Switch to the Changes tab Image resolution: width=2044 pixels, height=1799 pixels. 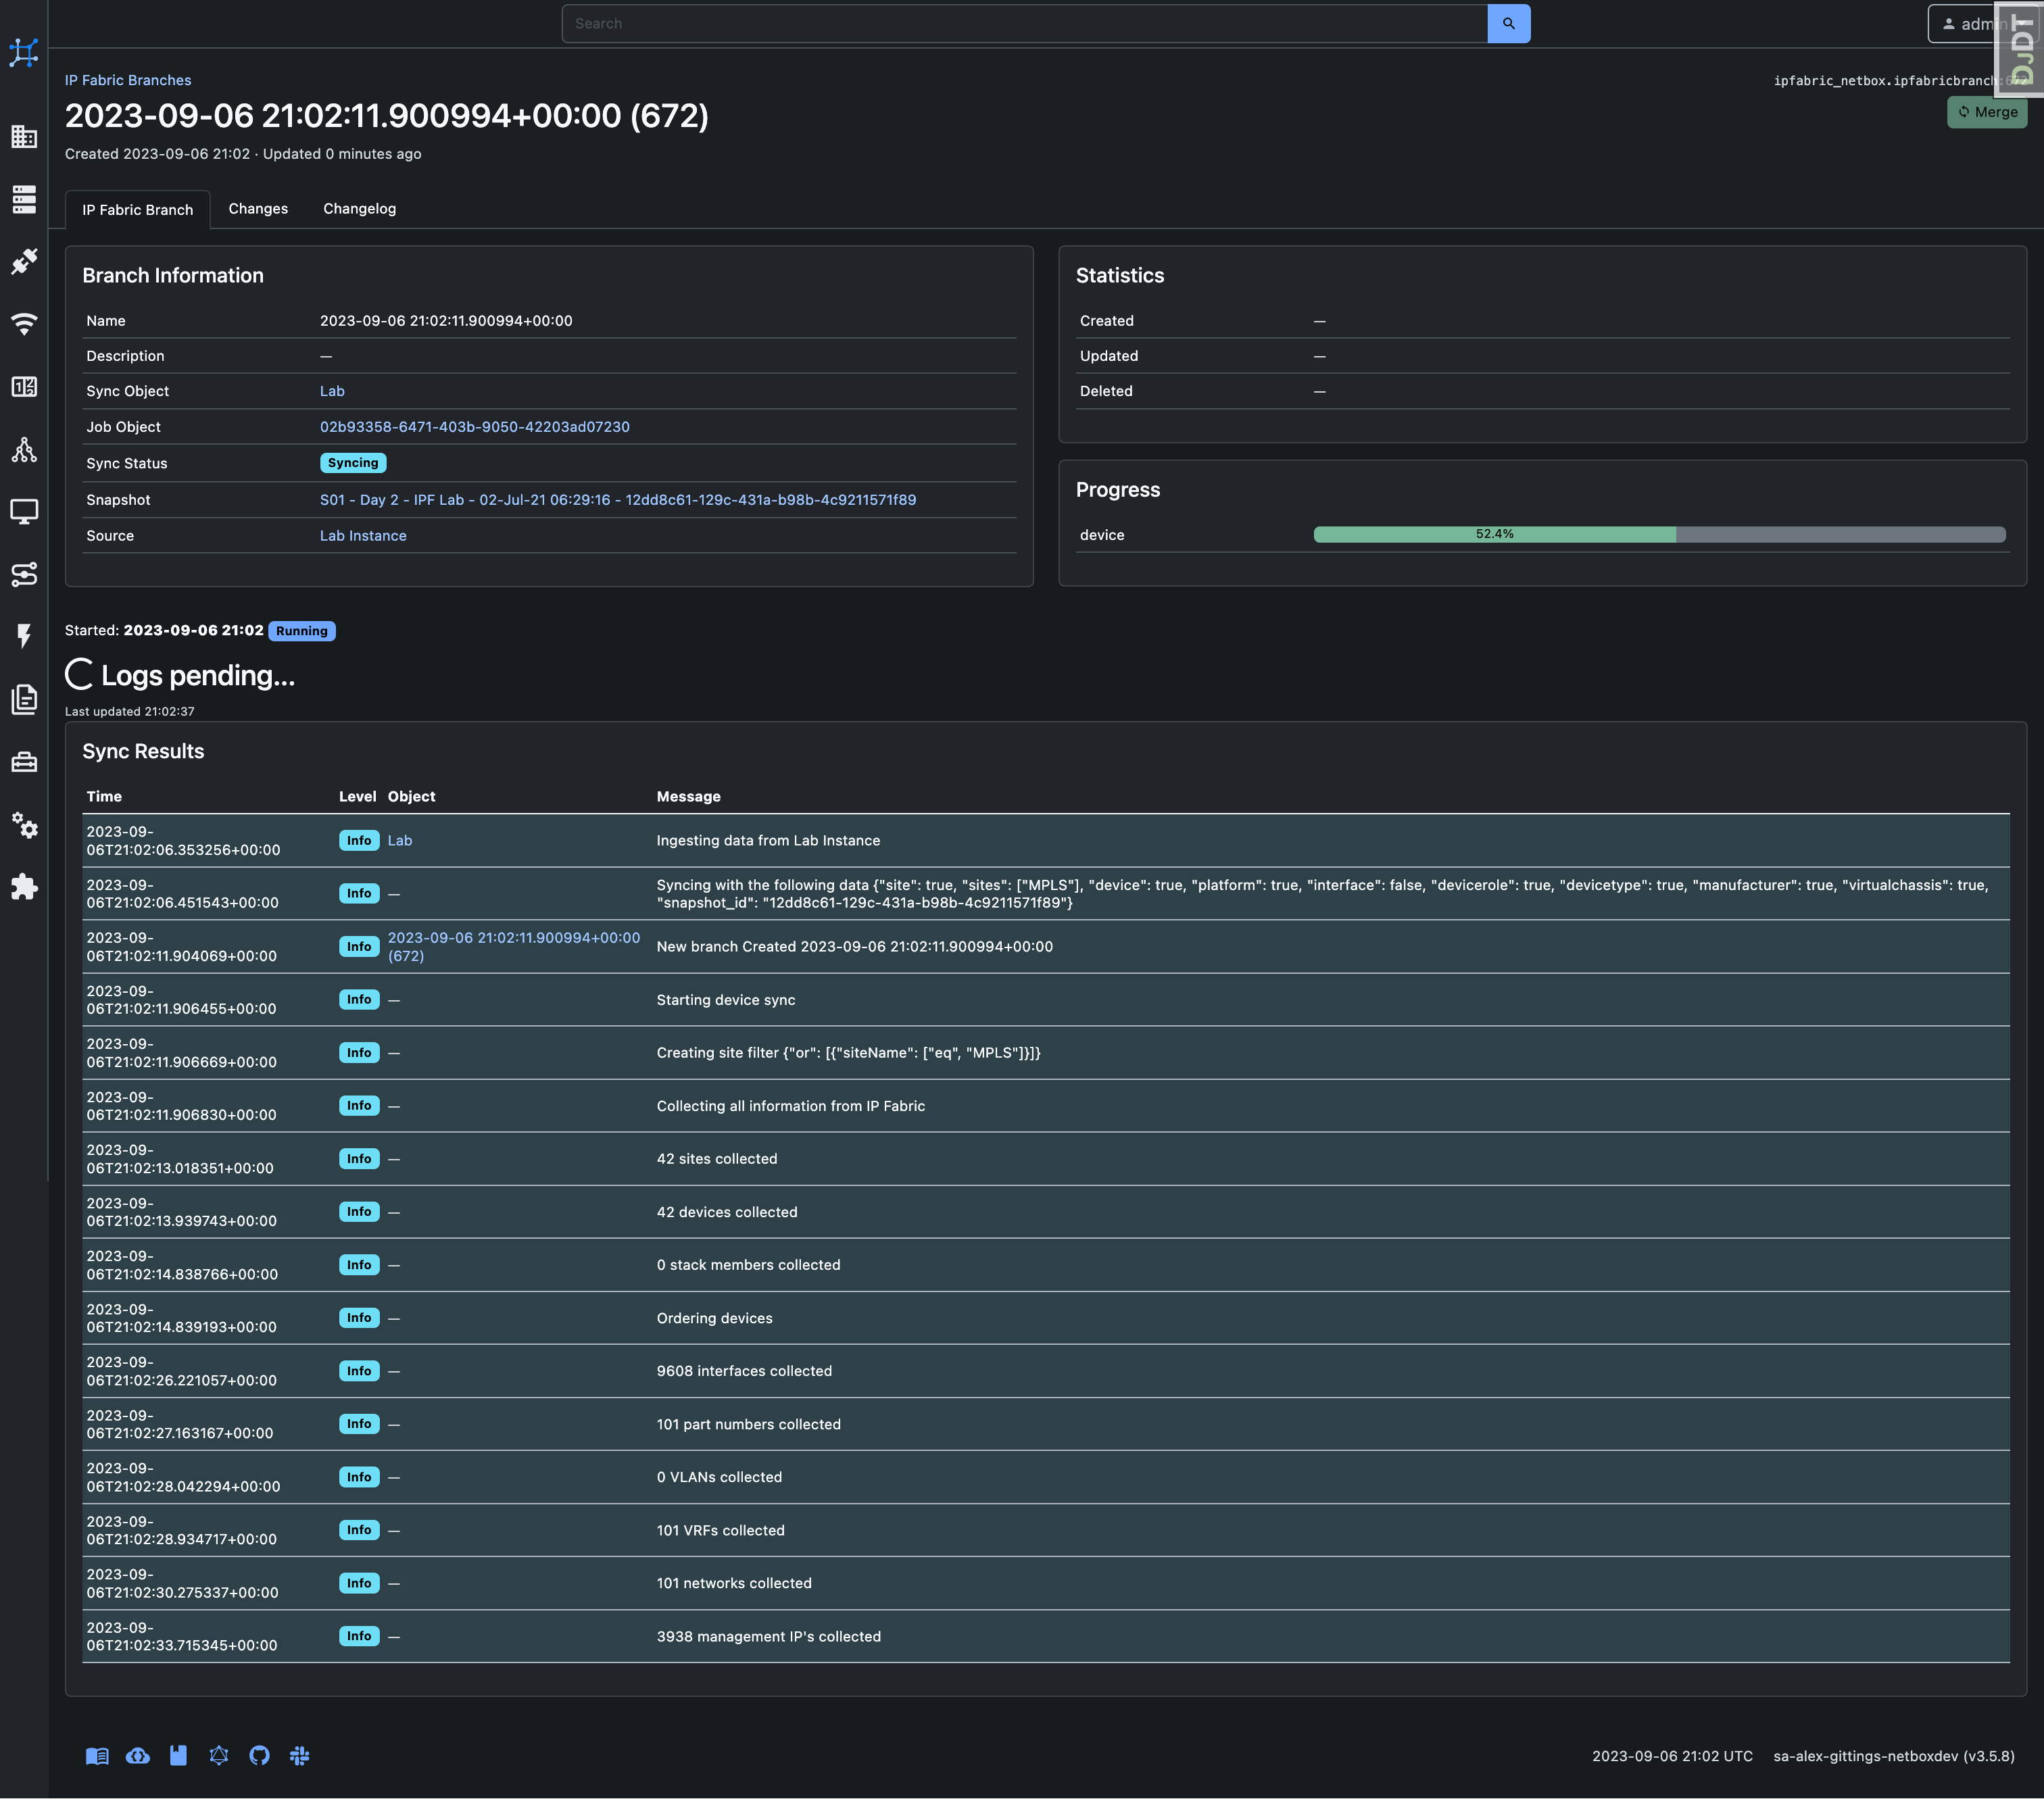(x=258, y=209)
